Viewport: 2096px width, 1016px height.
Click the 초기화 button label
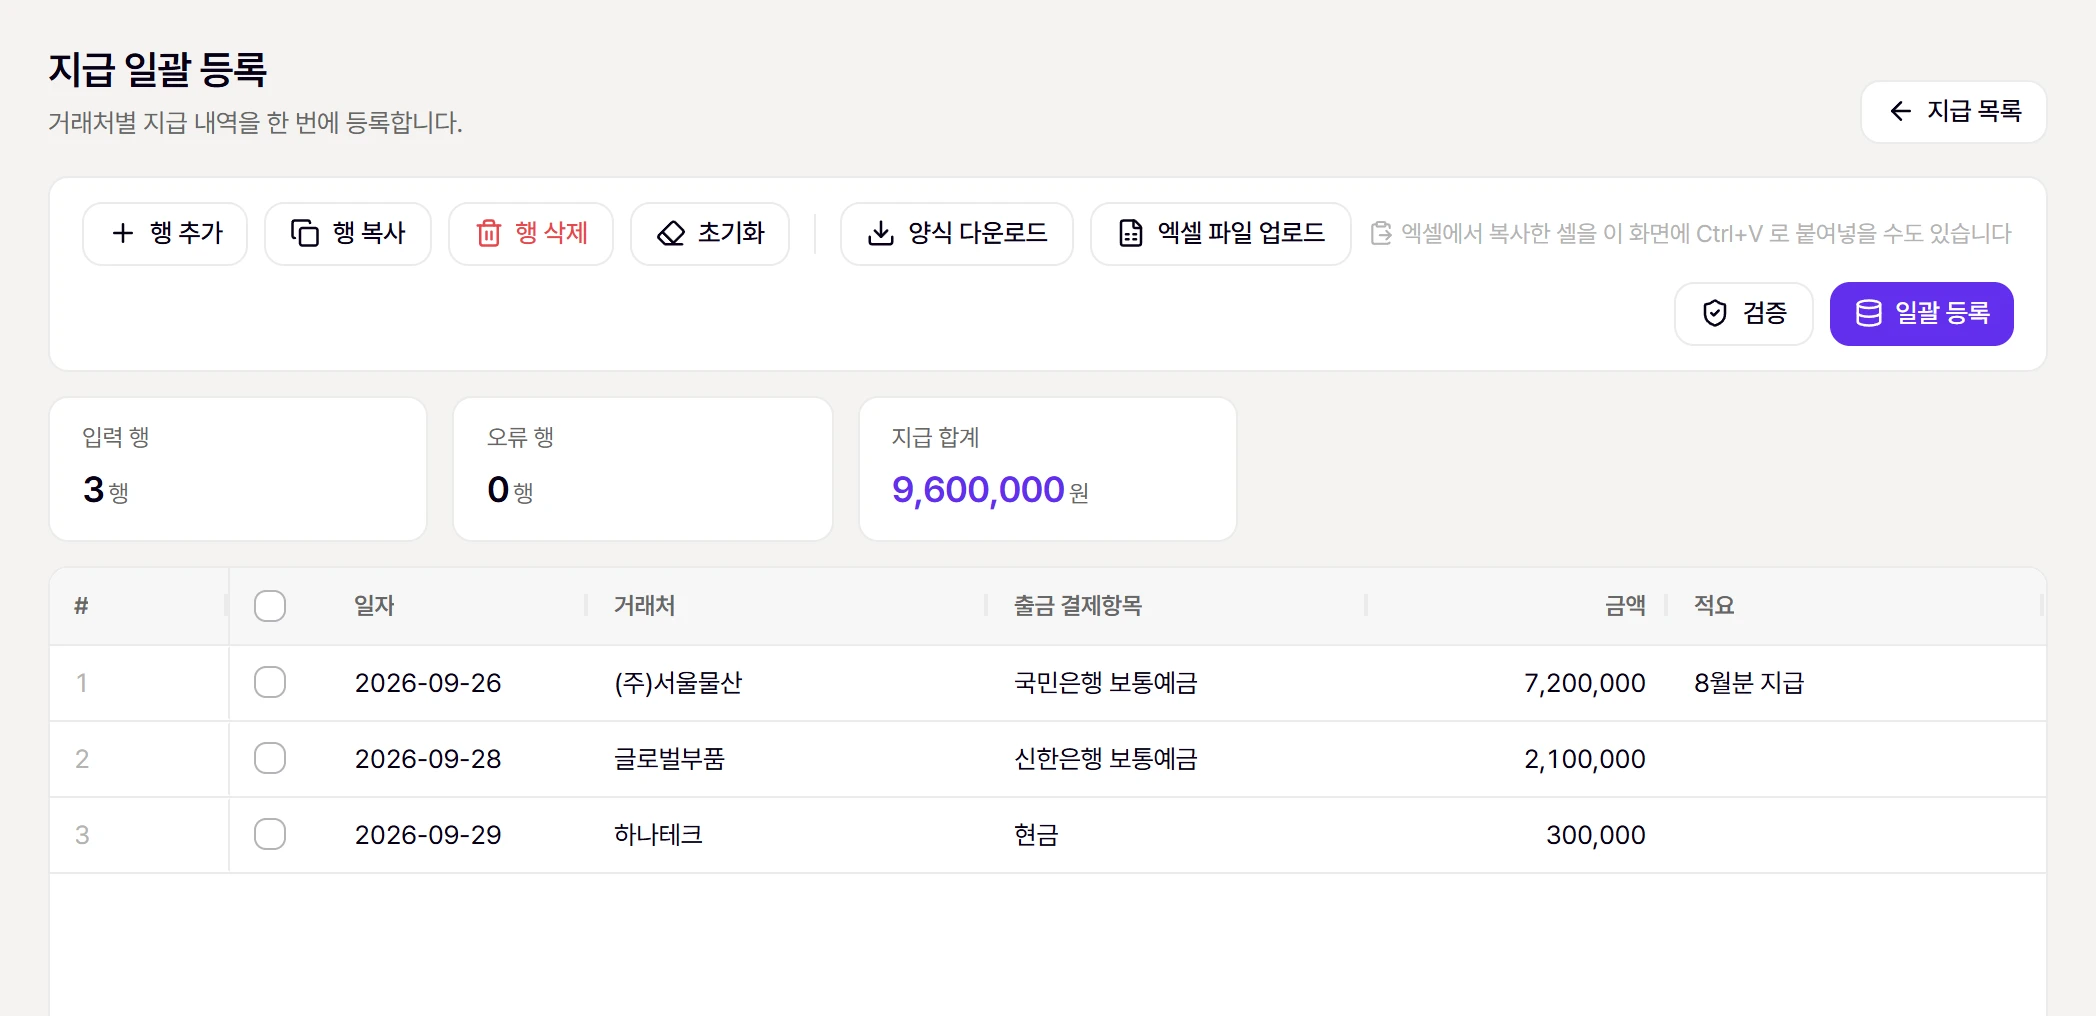[x=731, y=233]
